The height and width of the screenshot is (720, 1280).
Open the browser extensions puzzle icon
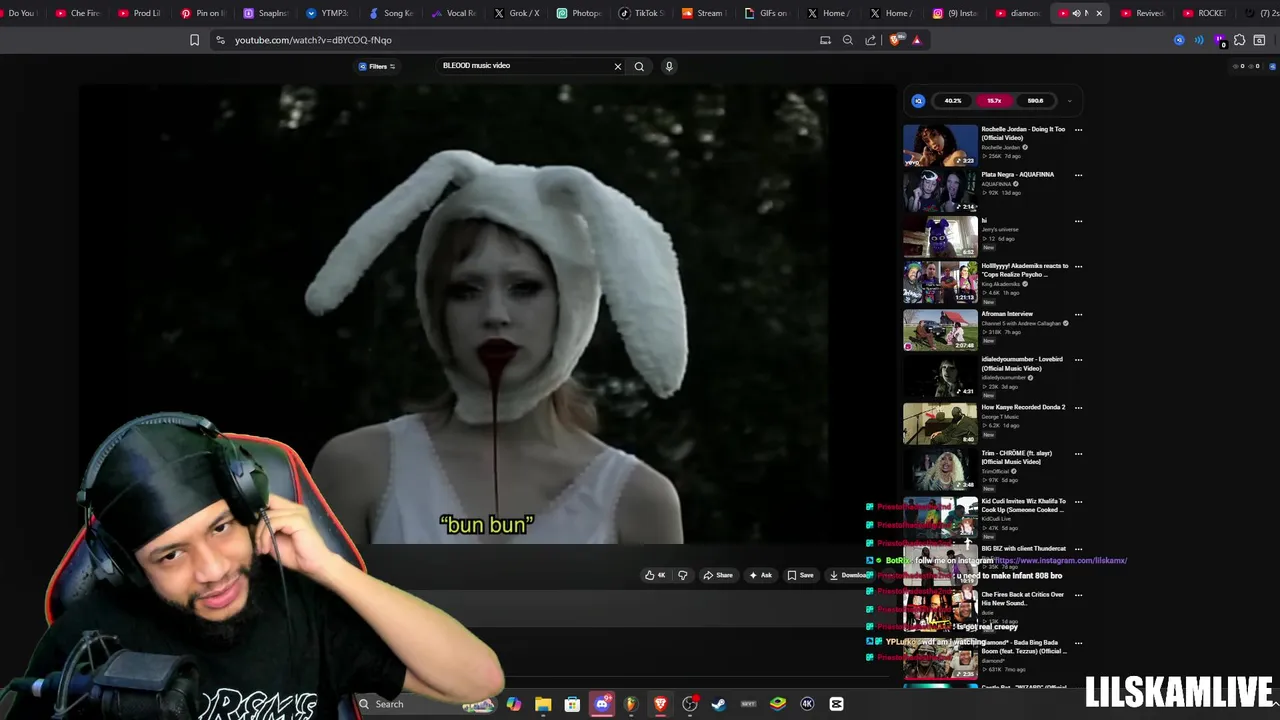1239,40
